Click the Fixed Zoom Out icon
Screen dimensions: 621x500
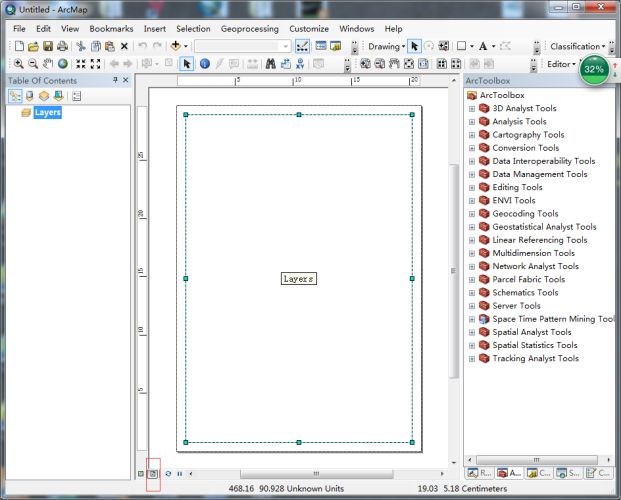tap(95, 64)
